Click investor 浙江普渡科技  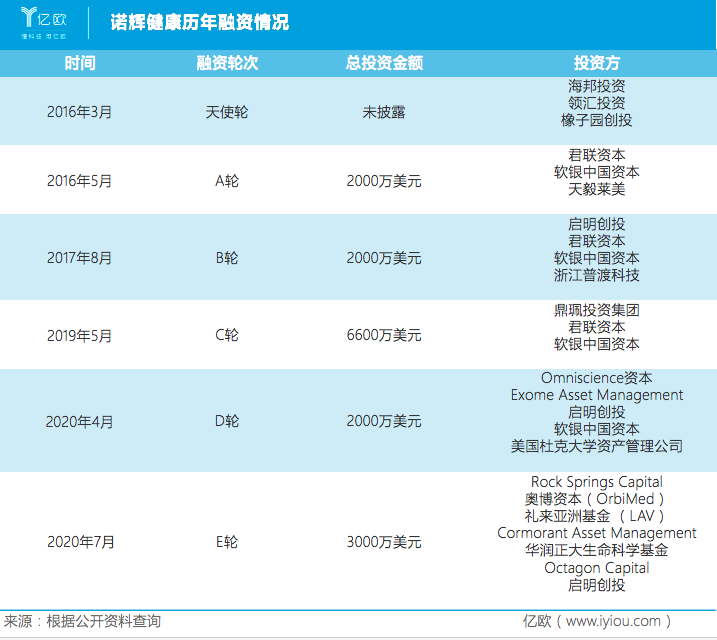coord(597,275)
